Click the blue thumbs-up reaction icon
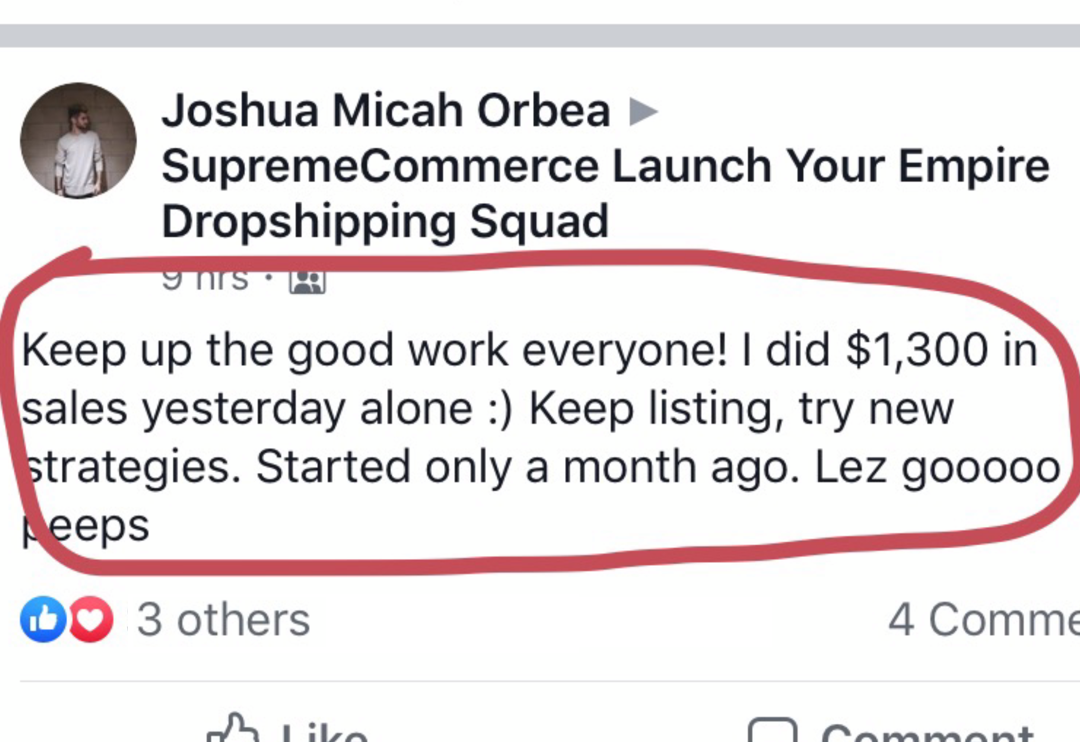Screen dimensions: 1080x742 coord(41,620)
